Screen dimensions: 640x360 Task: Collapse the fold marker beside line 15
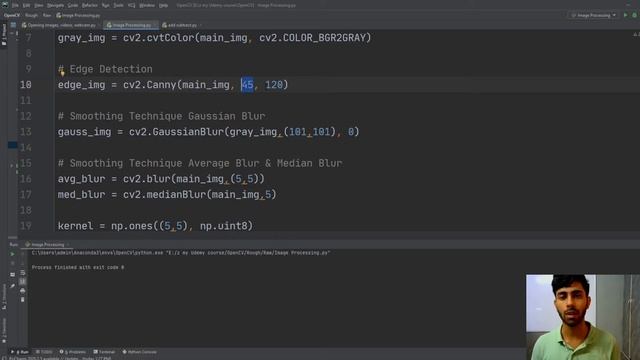point(12,165)
